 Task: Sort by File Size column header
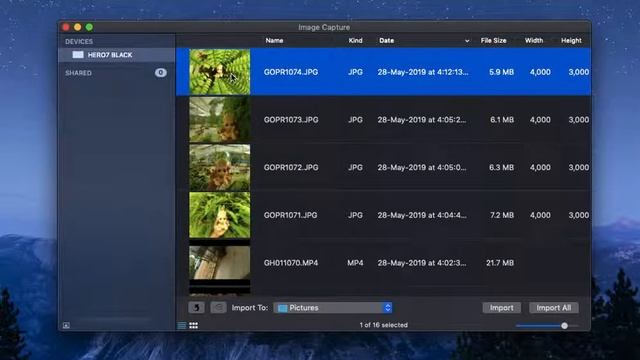[x=493, y=40]
